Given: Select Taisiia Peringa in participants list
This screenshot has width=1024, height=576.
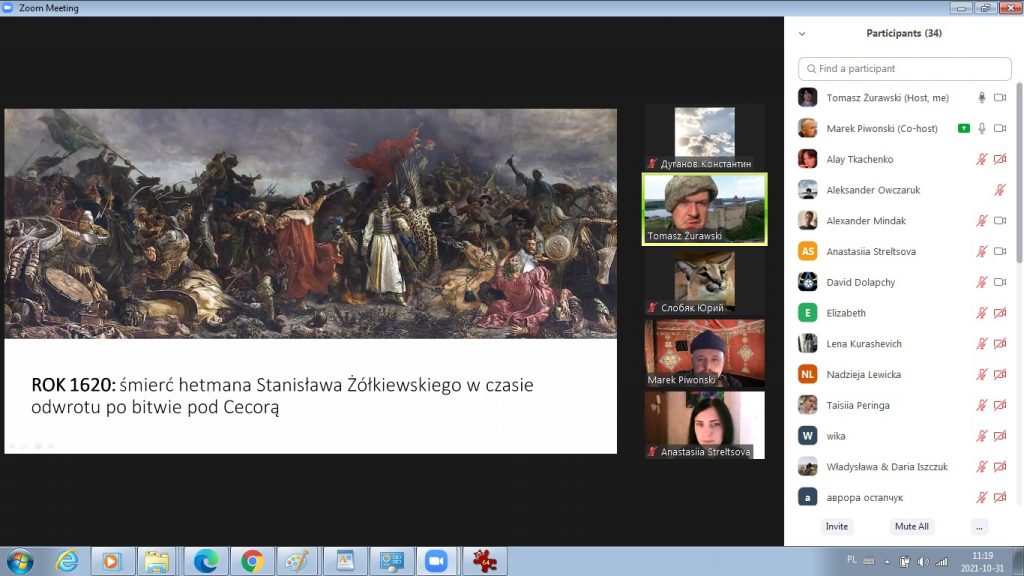Looking at the screenshot, I should point(858,405).
